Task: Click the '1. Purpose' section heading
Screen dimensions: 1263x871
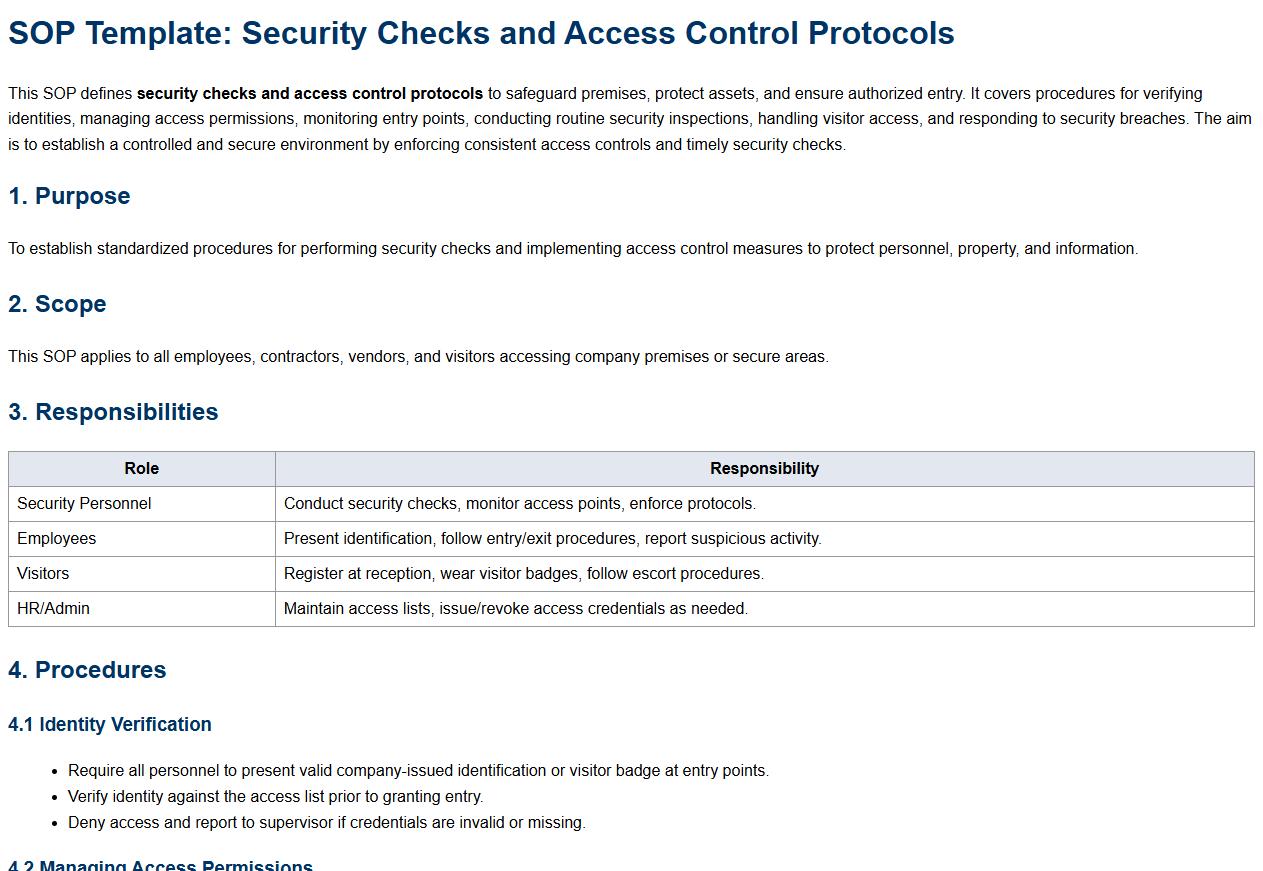Action: pyautogui.click(x=69, y=196)
